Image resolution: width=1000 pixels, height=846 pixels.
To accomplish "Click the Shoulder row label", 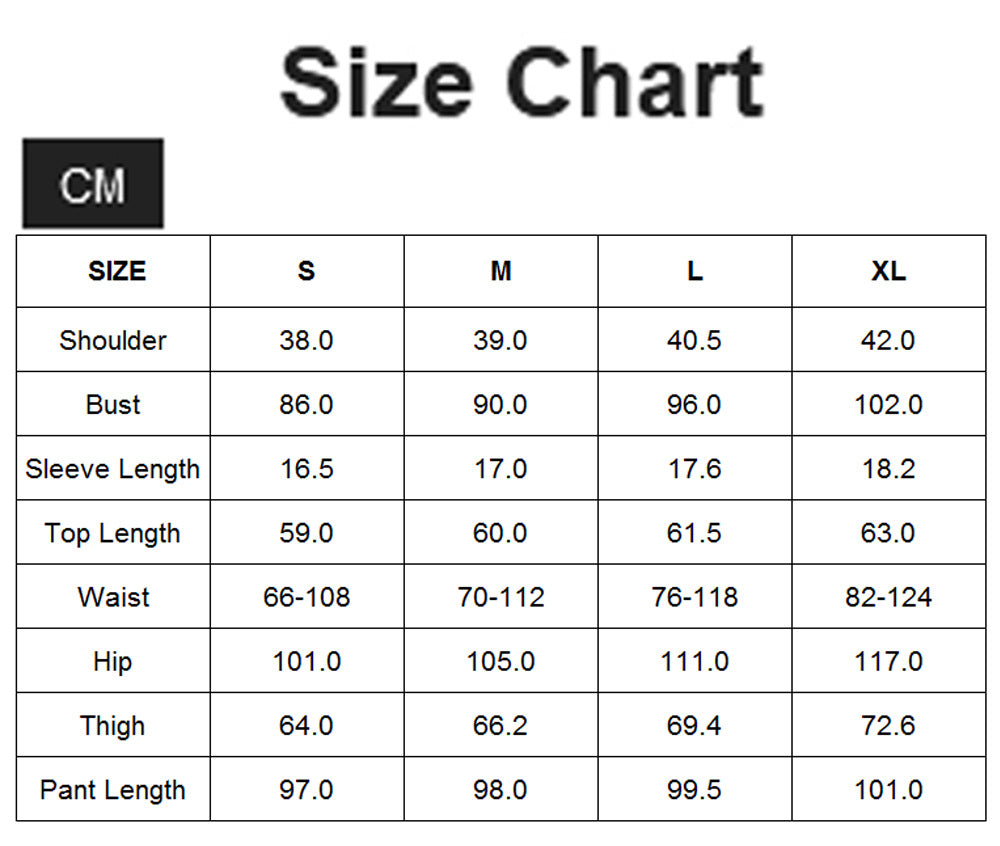I will point(114,340).
